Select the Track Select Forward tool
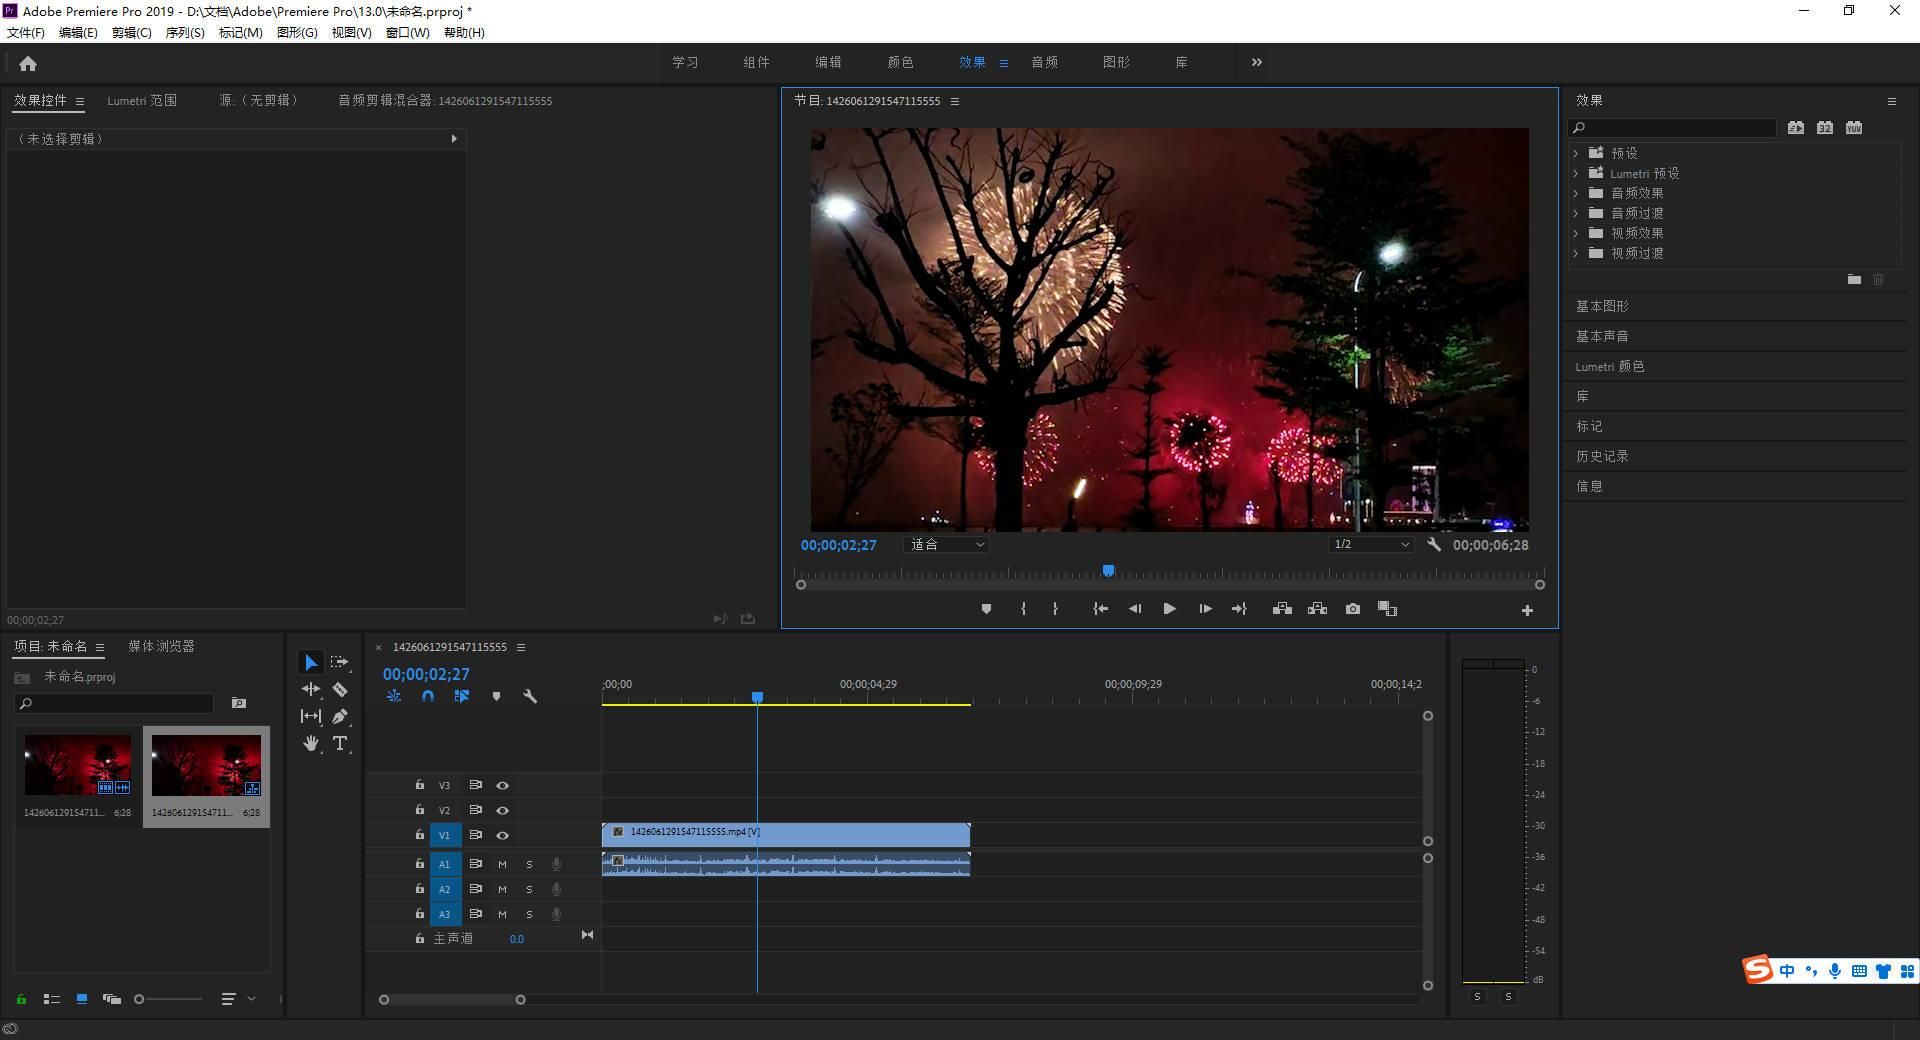Image resolution: width=1920 pixels, height=1040 pixels. 340,662
